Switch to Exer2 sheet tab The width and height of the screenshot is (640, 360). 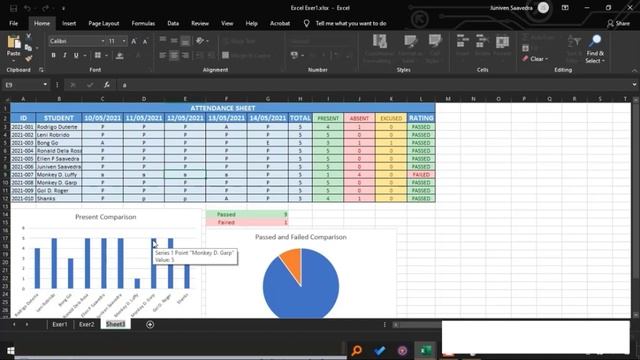[x=87, y=324]
